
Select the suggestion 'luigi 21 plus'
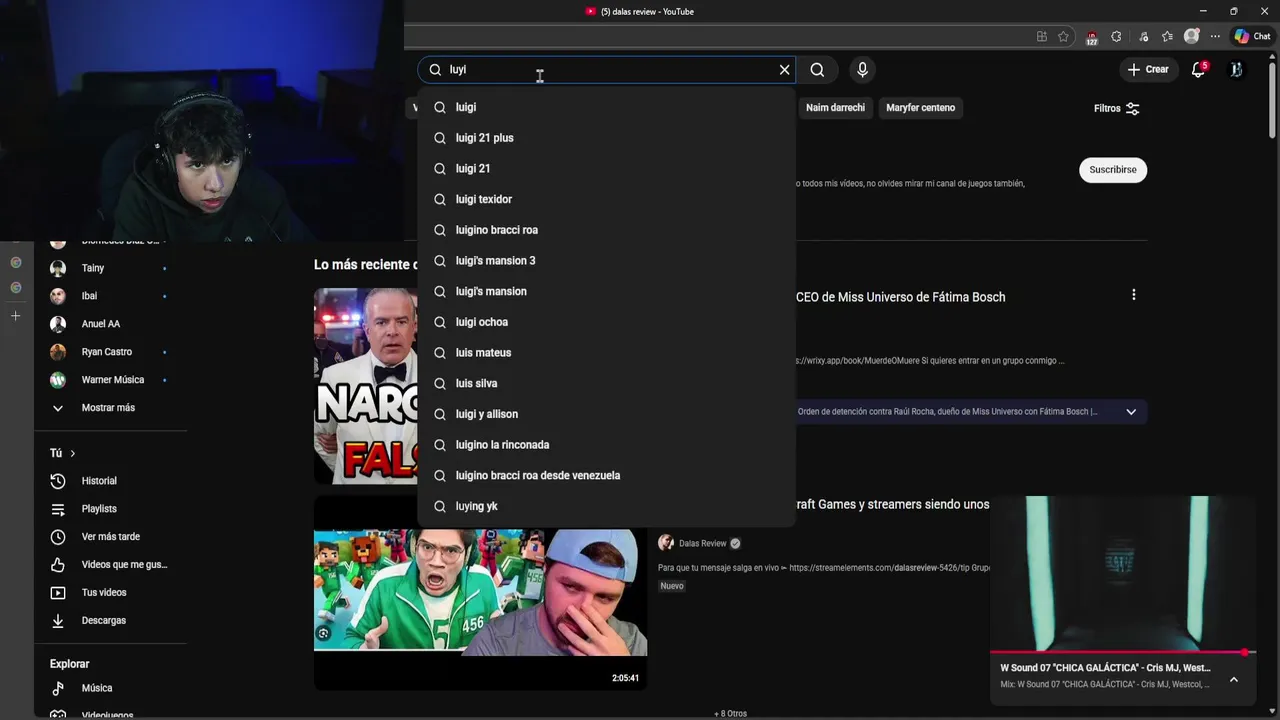pos(606,138)
